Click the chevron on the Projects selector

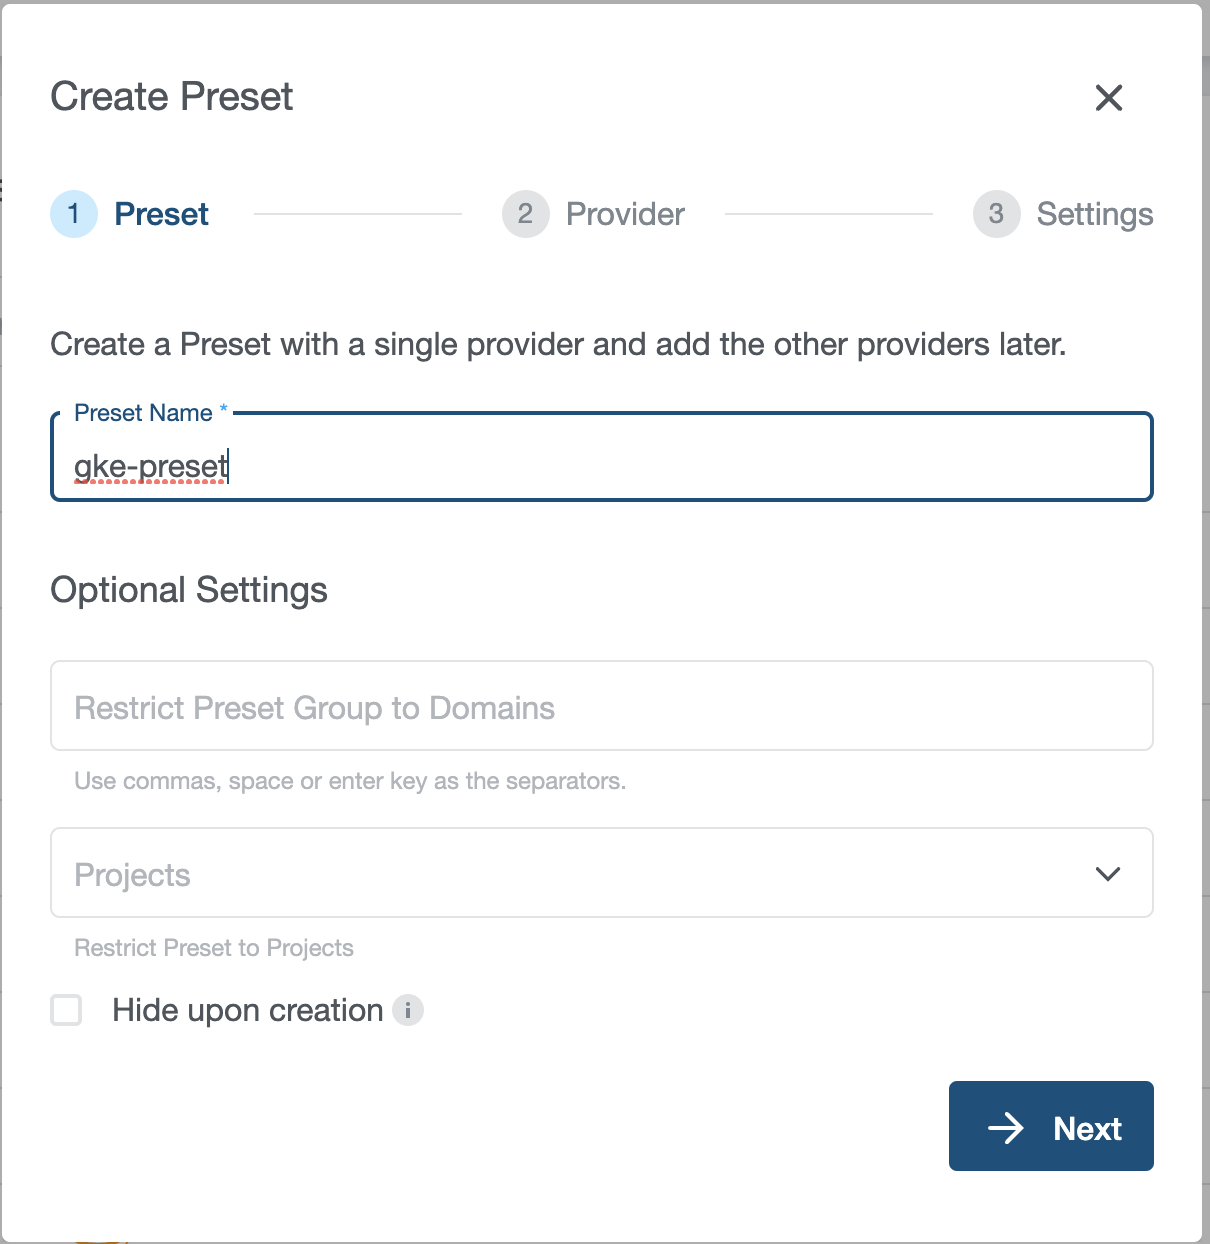(1107, 873)
